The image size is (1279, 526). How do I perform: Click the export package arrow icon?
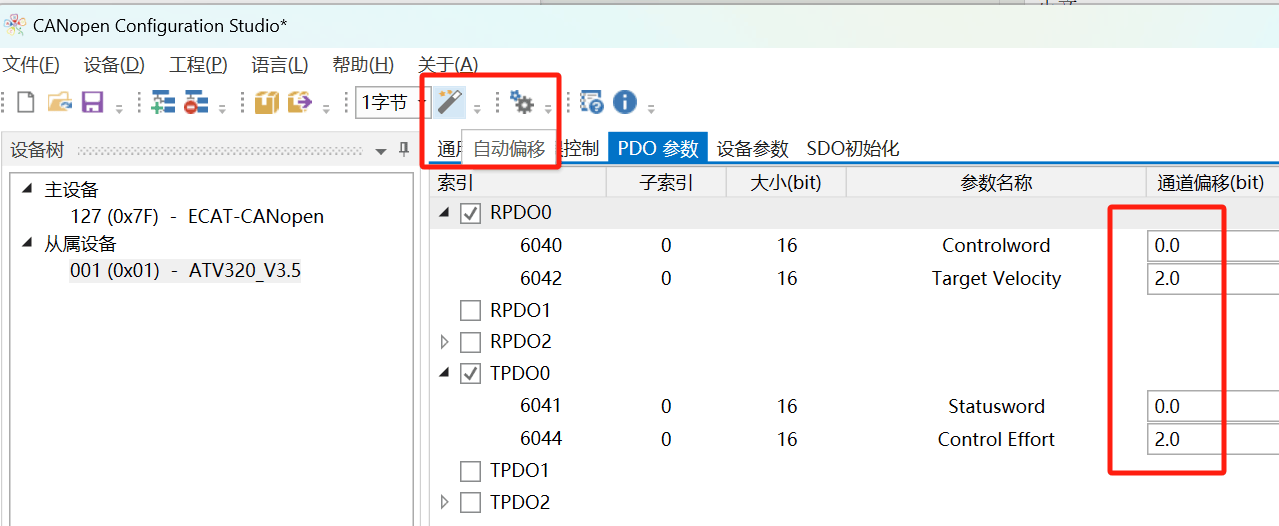pyautogui.click(x=299, y=102)
